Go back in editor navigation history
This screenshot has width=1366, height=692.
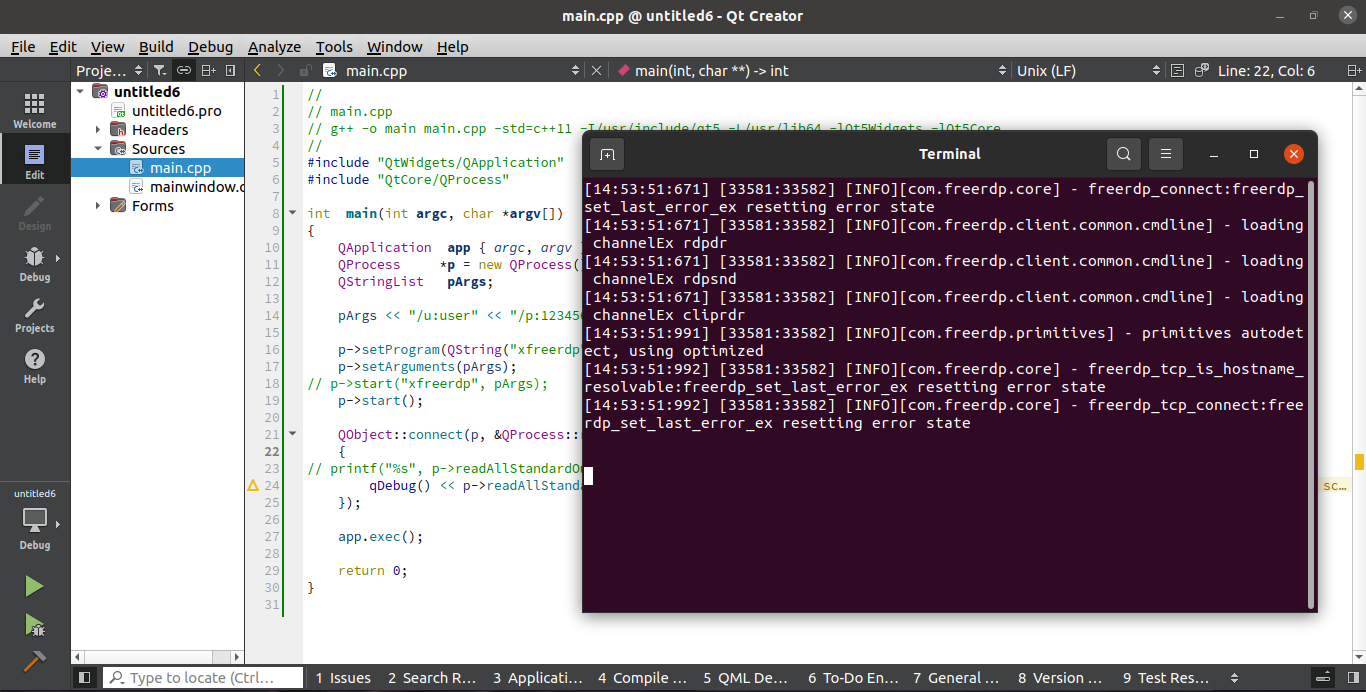click(x=257, y=71)
